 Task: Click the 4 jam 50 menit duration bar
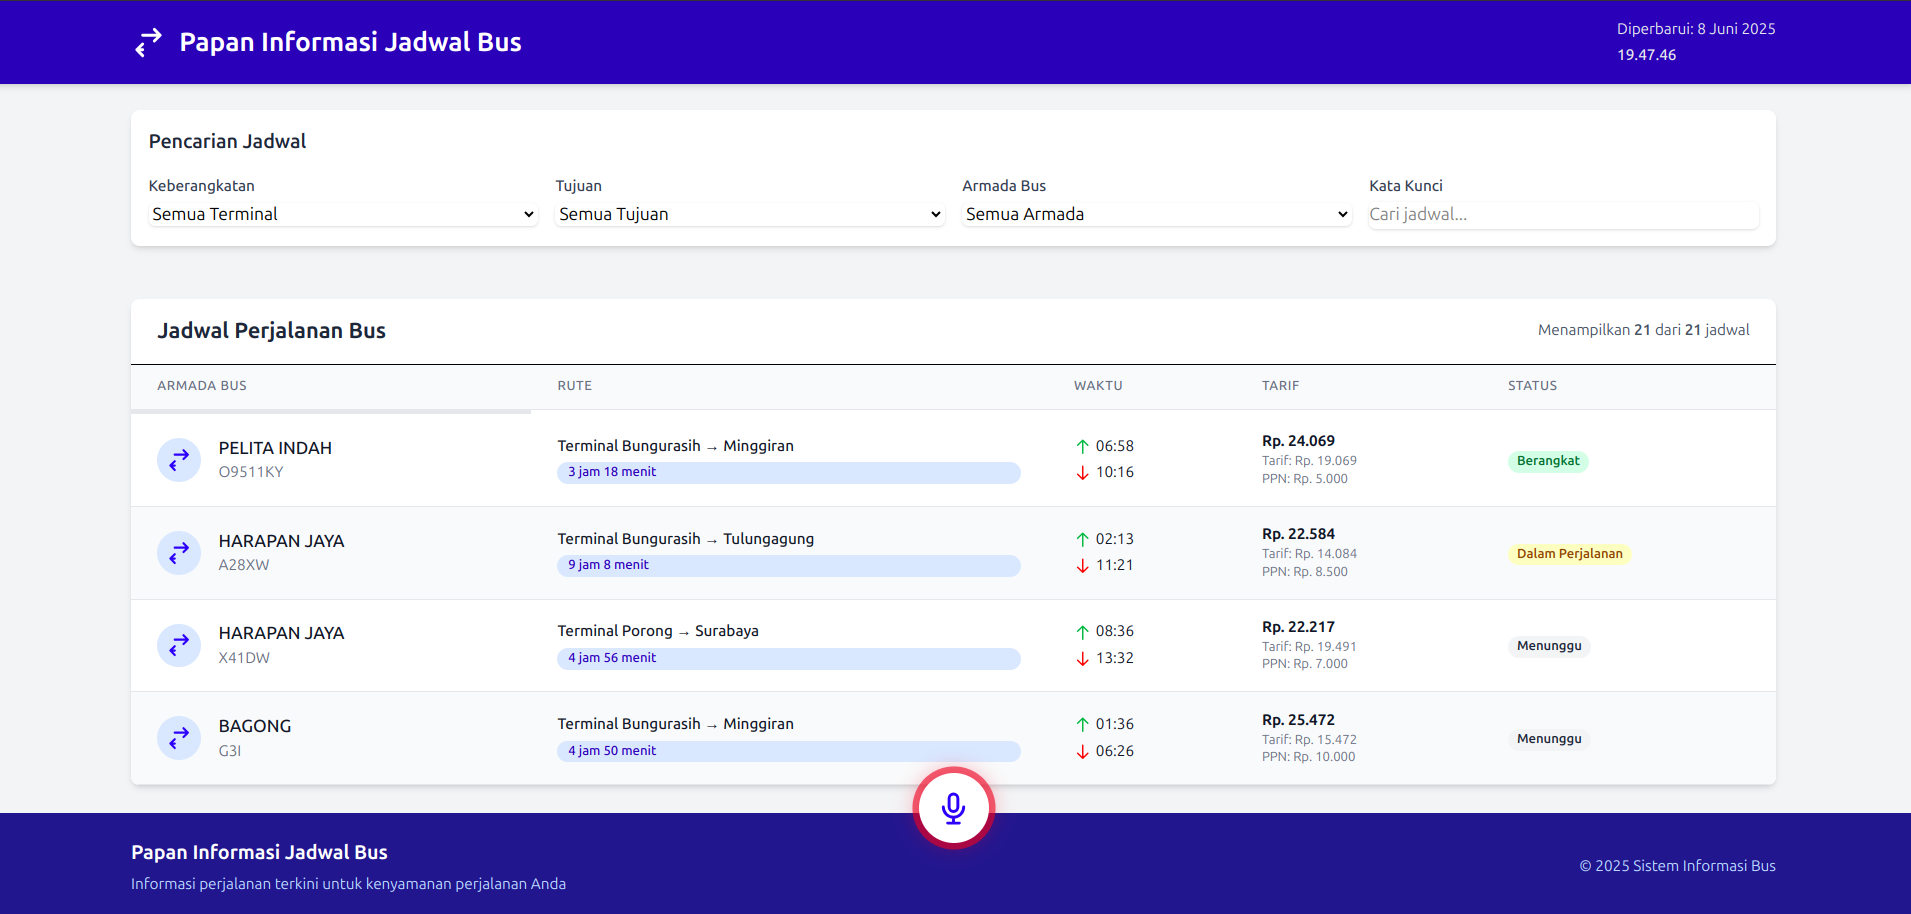(788, 751)
